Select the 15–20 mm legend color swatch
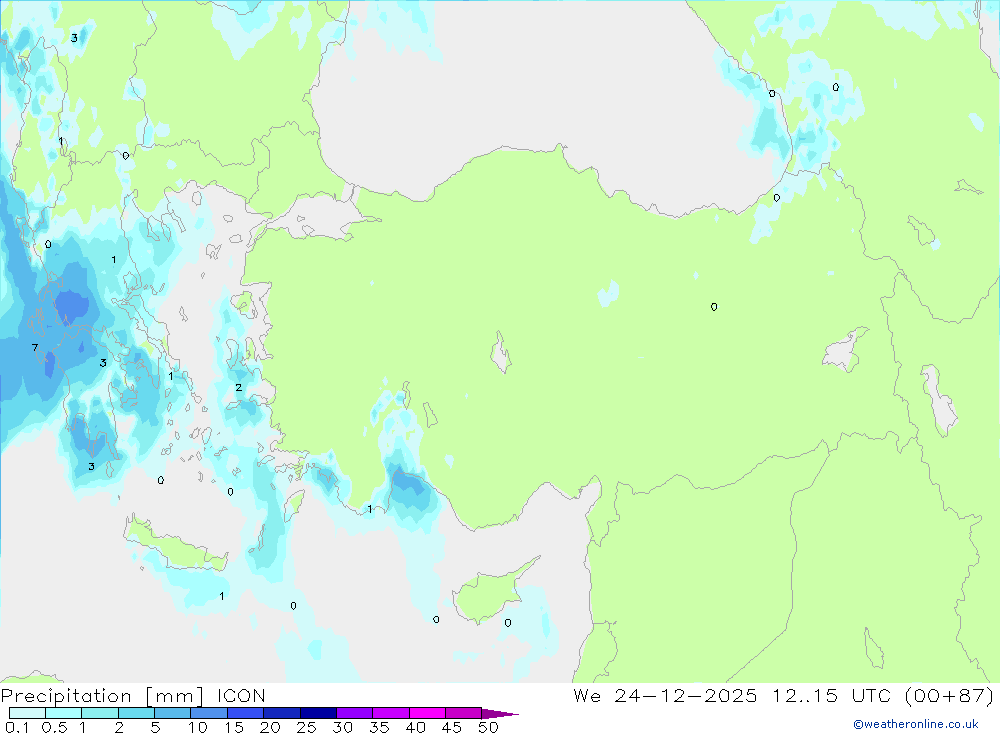Screen dimensions: 1000x733 pos(246,713)
